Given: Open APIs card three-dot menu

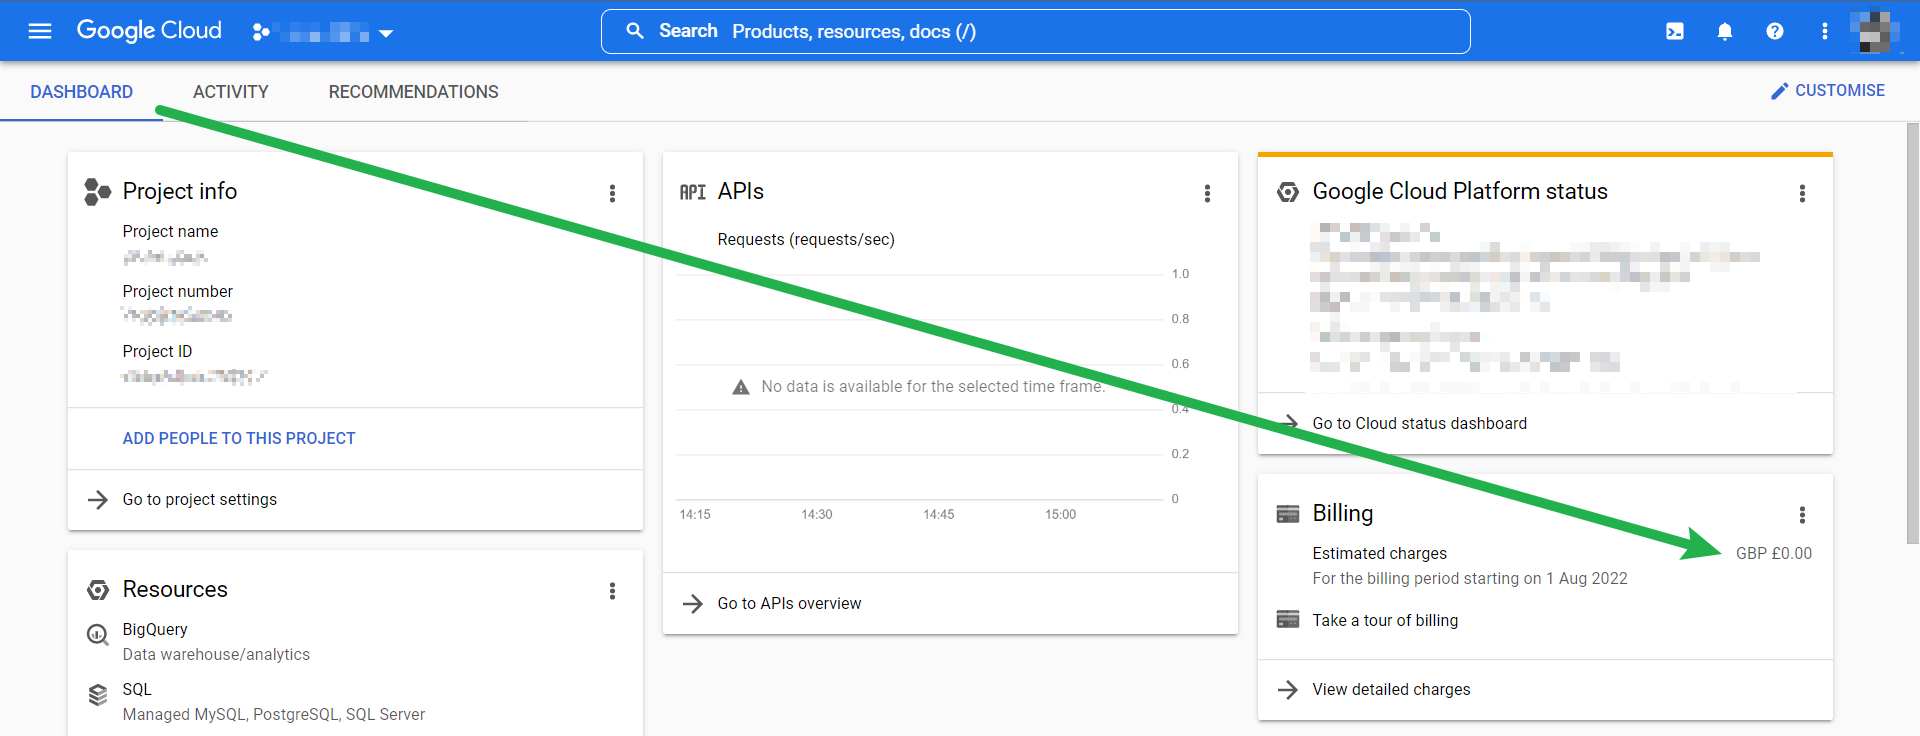Looking at the screenshot, I should (x=1208, y=193).
